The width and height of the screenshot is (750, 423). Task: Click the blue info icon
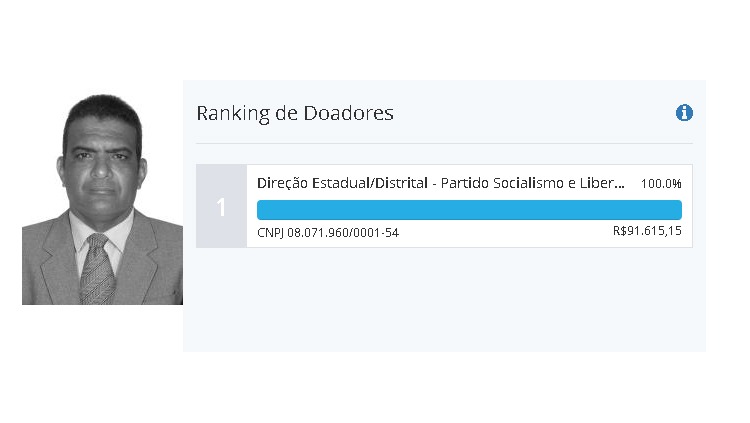pyautogui.click(x=685, y=113)
